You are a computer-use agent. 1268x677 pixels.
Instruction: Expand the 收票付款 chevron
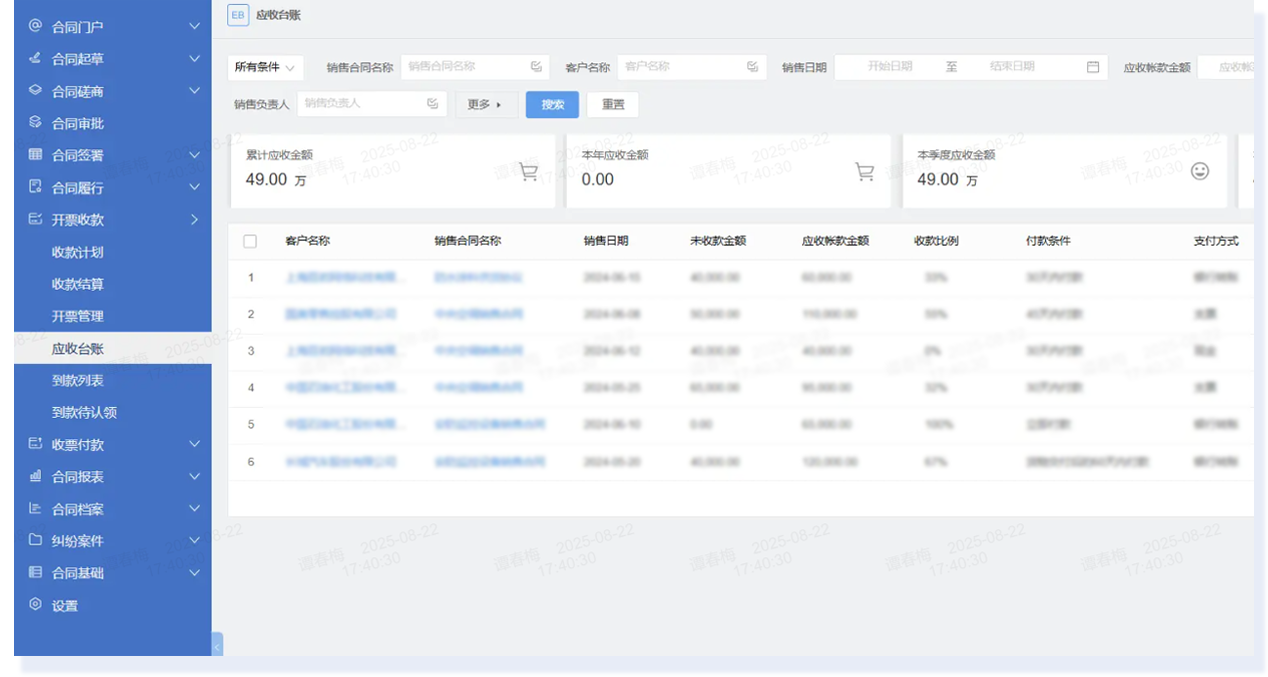click(195, 444)
